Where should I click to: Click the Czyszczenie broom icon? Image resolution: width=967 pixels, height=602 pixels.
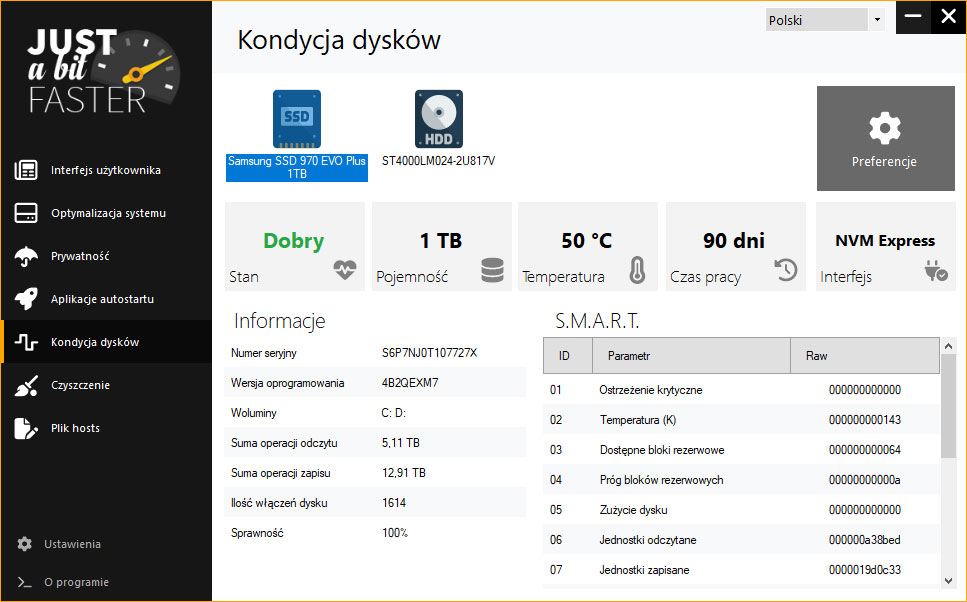click(26, 386)
